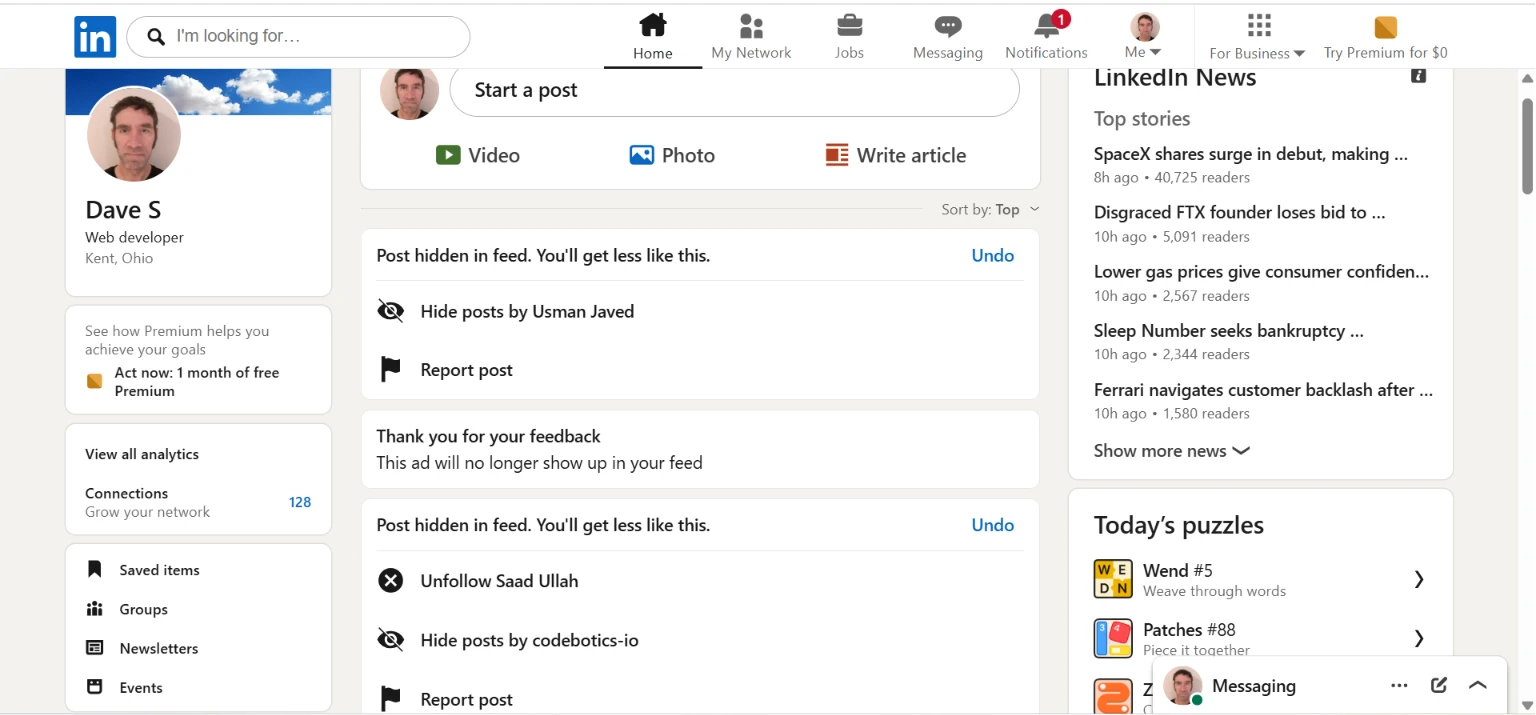
Task: Click the Video post icon
Action: [x=447, y=155]
